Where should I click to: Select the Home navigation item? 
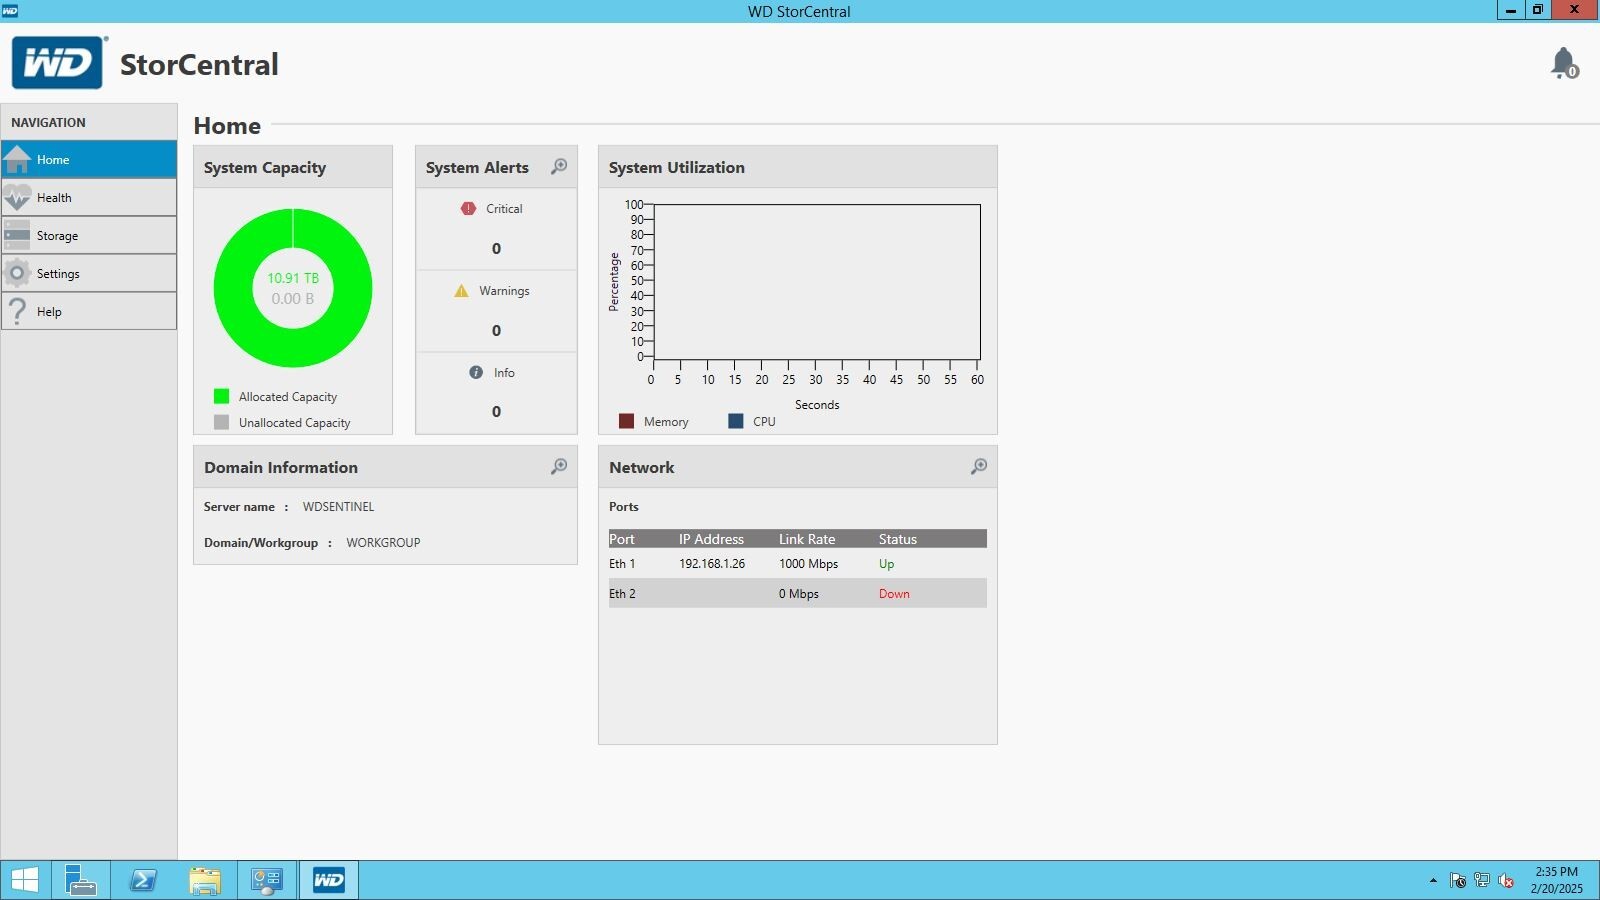tap(89, 160)
